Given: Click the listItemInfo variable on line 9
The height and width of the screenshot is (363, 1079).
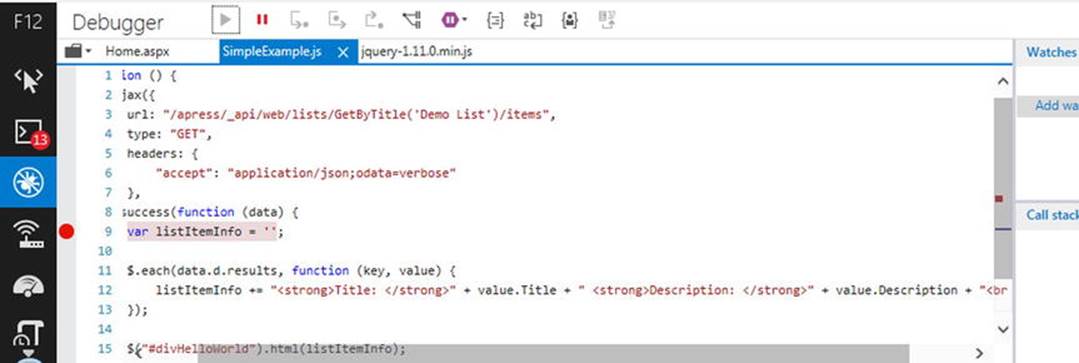Looking at the screenshot, I should coord(199,232).
